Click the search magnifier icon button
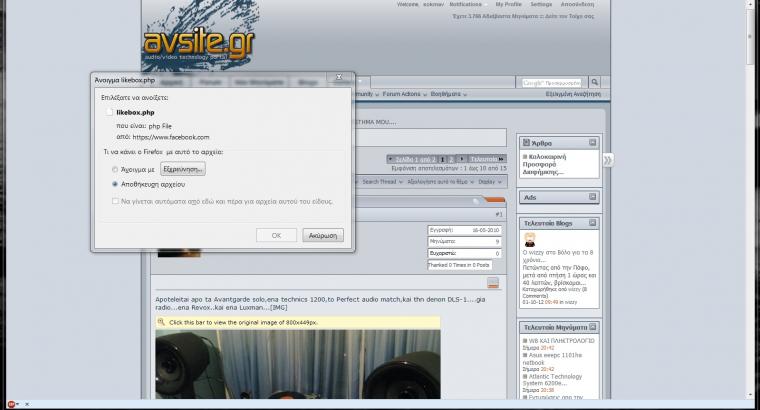This screenshot has width=760, height=410. point(595,82)
